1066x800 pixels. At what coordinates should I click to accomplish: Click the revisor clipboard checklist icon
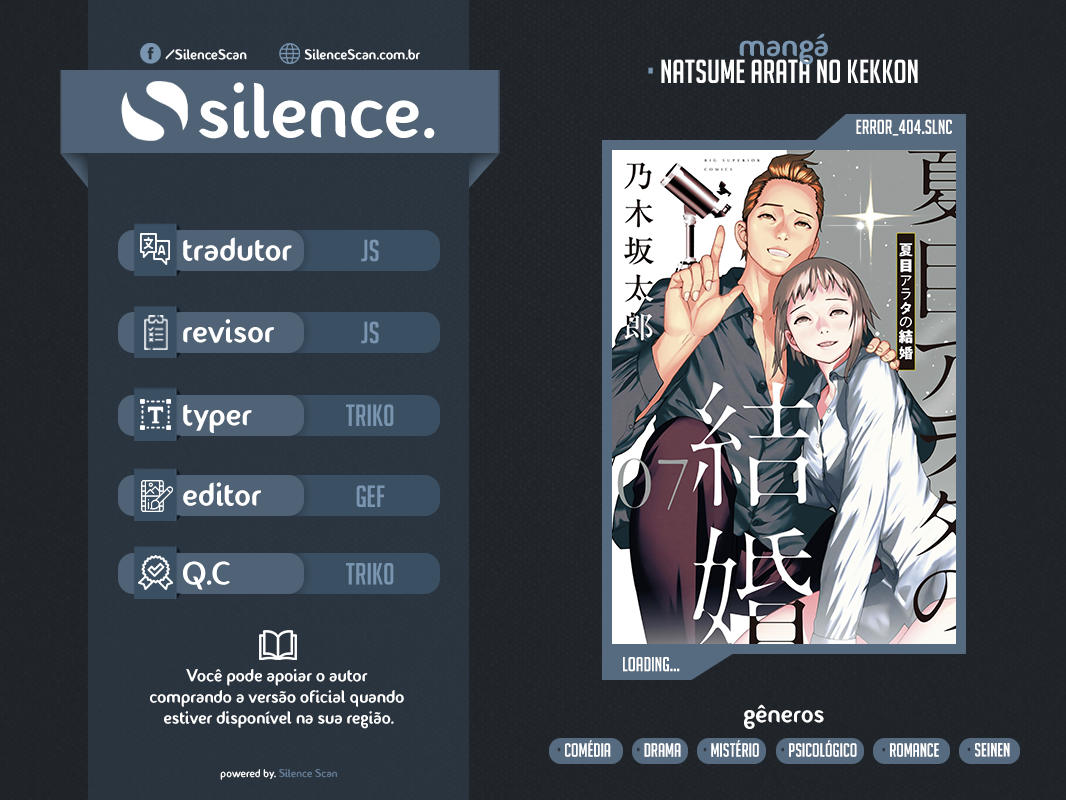coord(155,332)
